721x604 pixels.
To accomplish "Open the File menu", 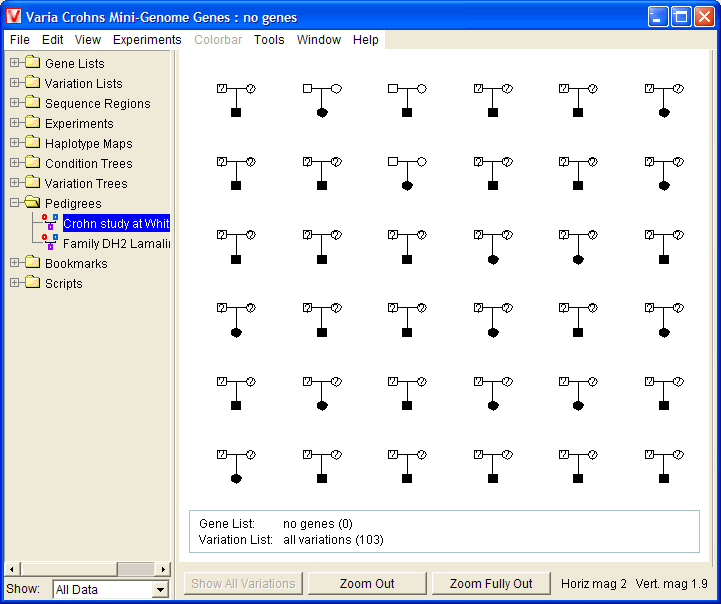I will pos(20,40).
